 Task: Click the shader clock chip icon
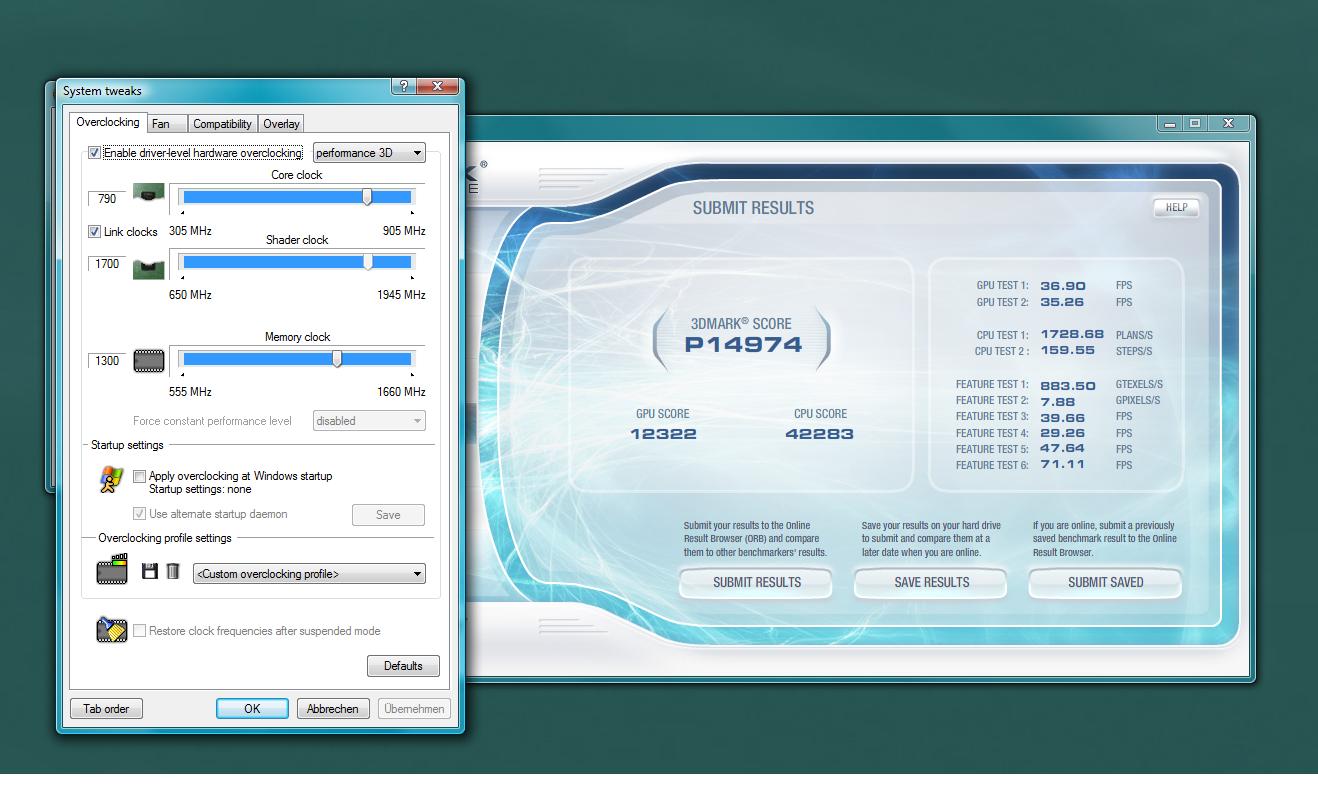(x=148, y=269)
